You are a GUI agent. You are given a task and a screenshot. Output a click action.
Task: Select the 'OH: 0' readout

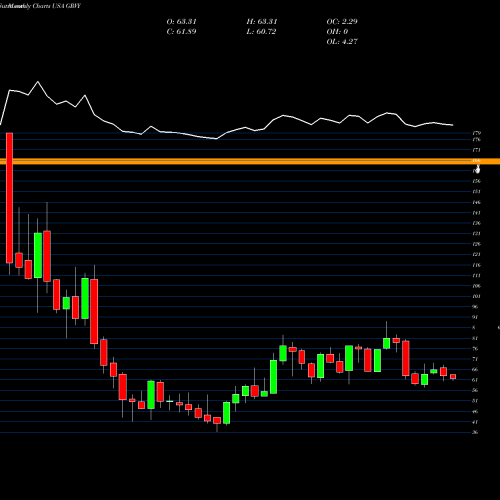pyautogui.click(x=337, y=31)
